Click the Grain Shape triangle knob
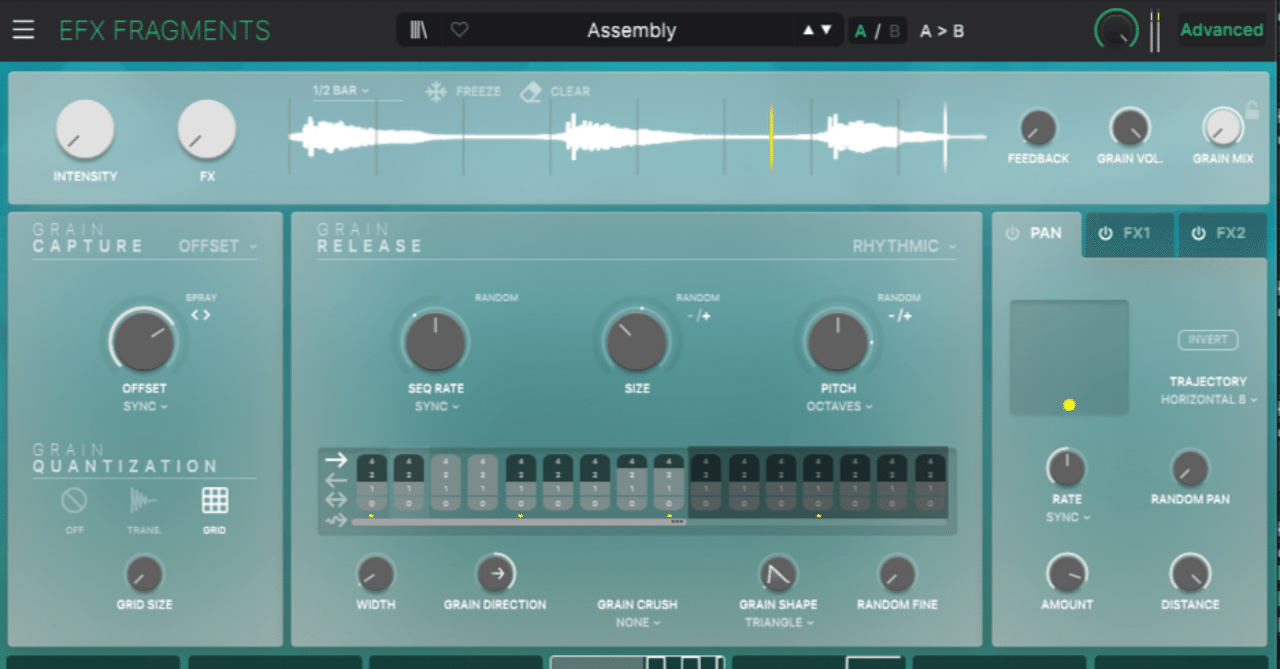Screen dimensions: 1280x669 778,573
